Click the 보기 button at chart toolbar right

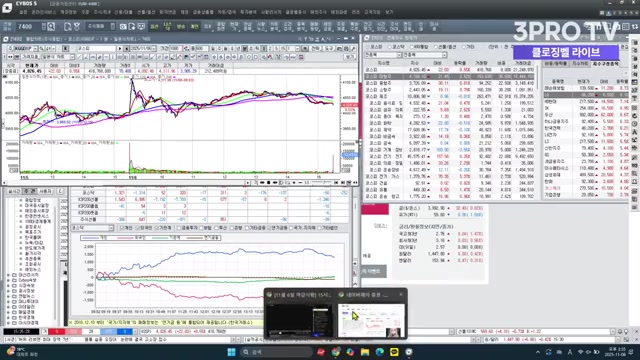(350, 57)
